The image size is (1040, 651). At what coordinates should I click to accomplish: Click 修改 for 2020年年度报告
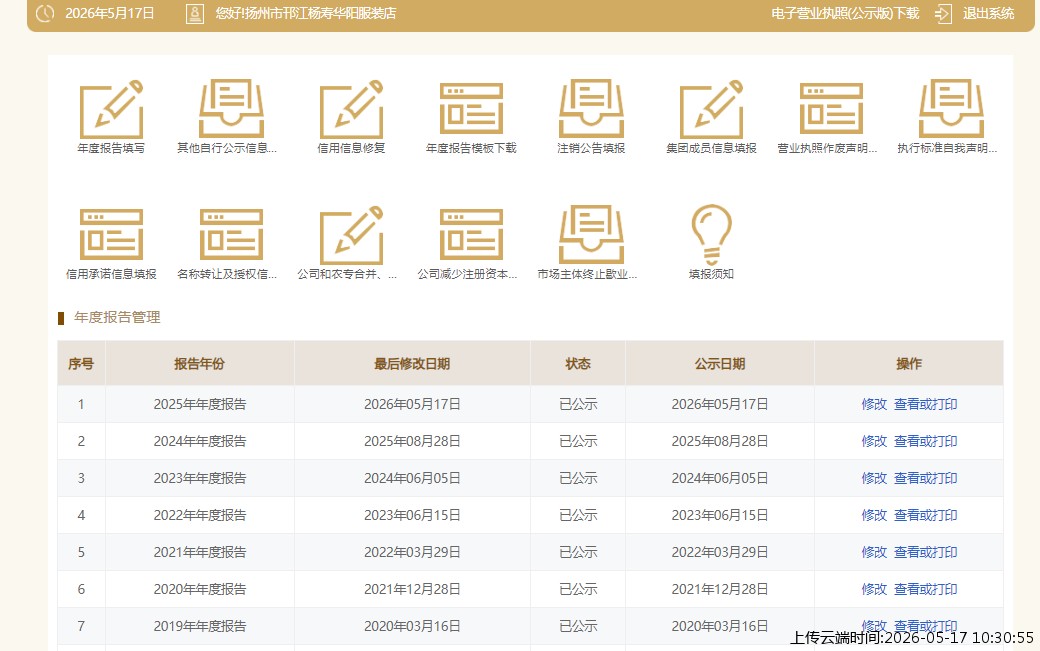point(874,589)
